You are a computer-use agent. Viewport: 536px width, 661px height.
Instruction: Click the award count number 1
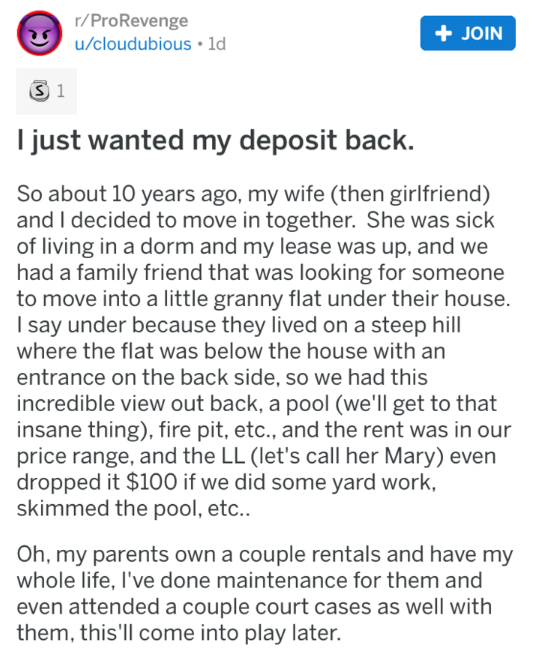(61, 91)
